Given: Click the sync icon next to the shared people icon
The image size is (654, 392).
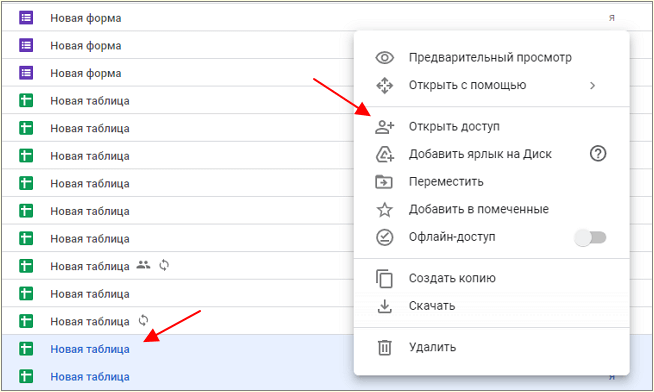Looking at the screenshot, I should point(164,265).
